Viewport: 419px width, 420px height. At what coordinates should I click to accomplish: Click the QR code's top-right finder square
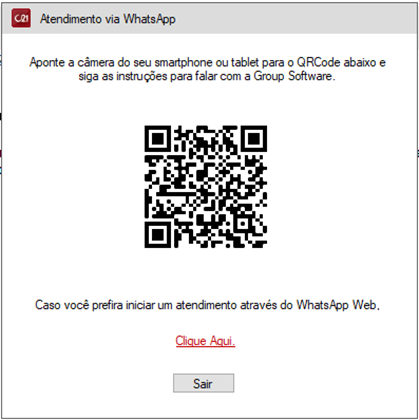[254, 139]
